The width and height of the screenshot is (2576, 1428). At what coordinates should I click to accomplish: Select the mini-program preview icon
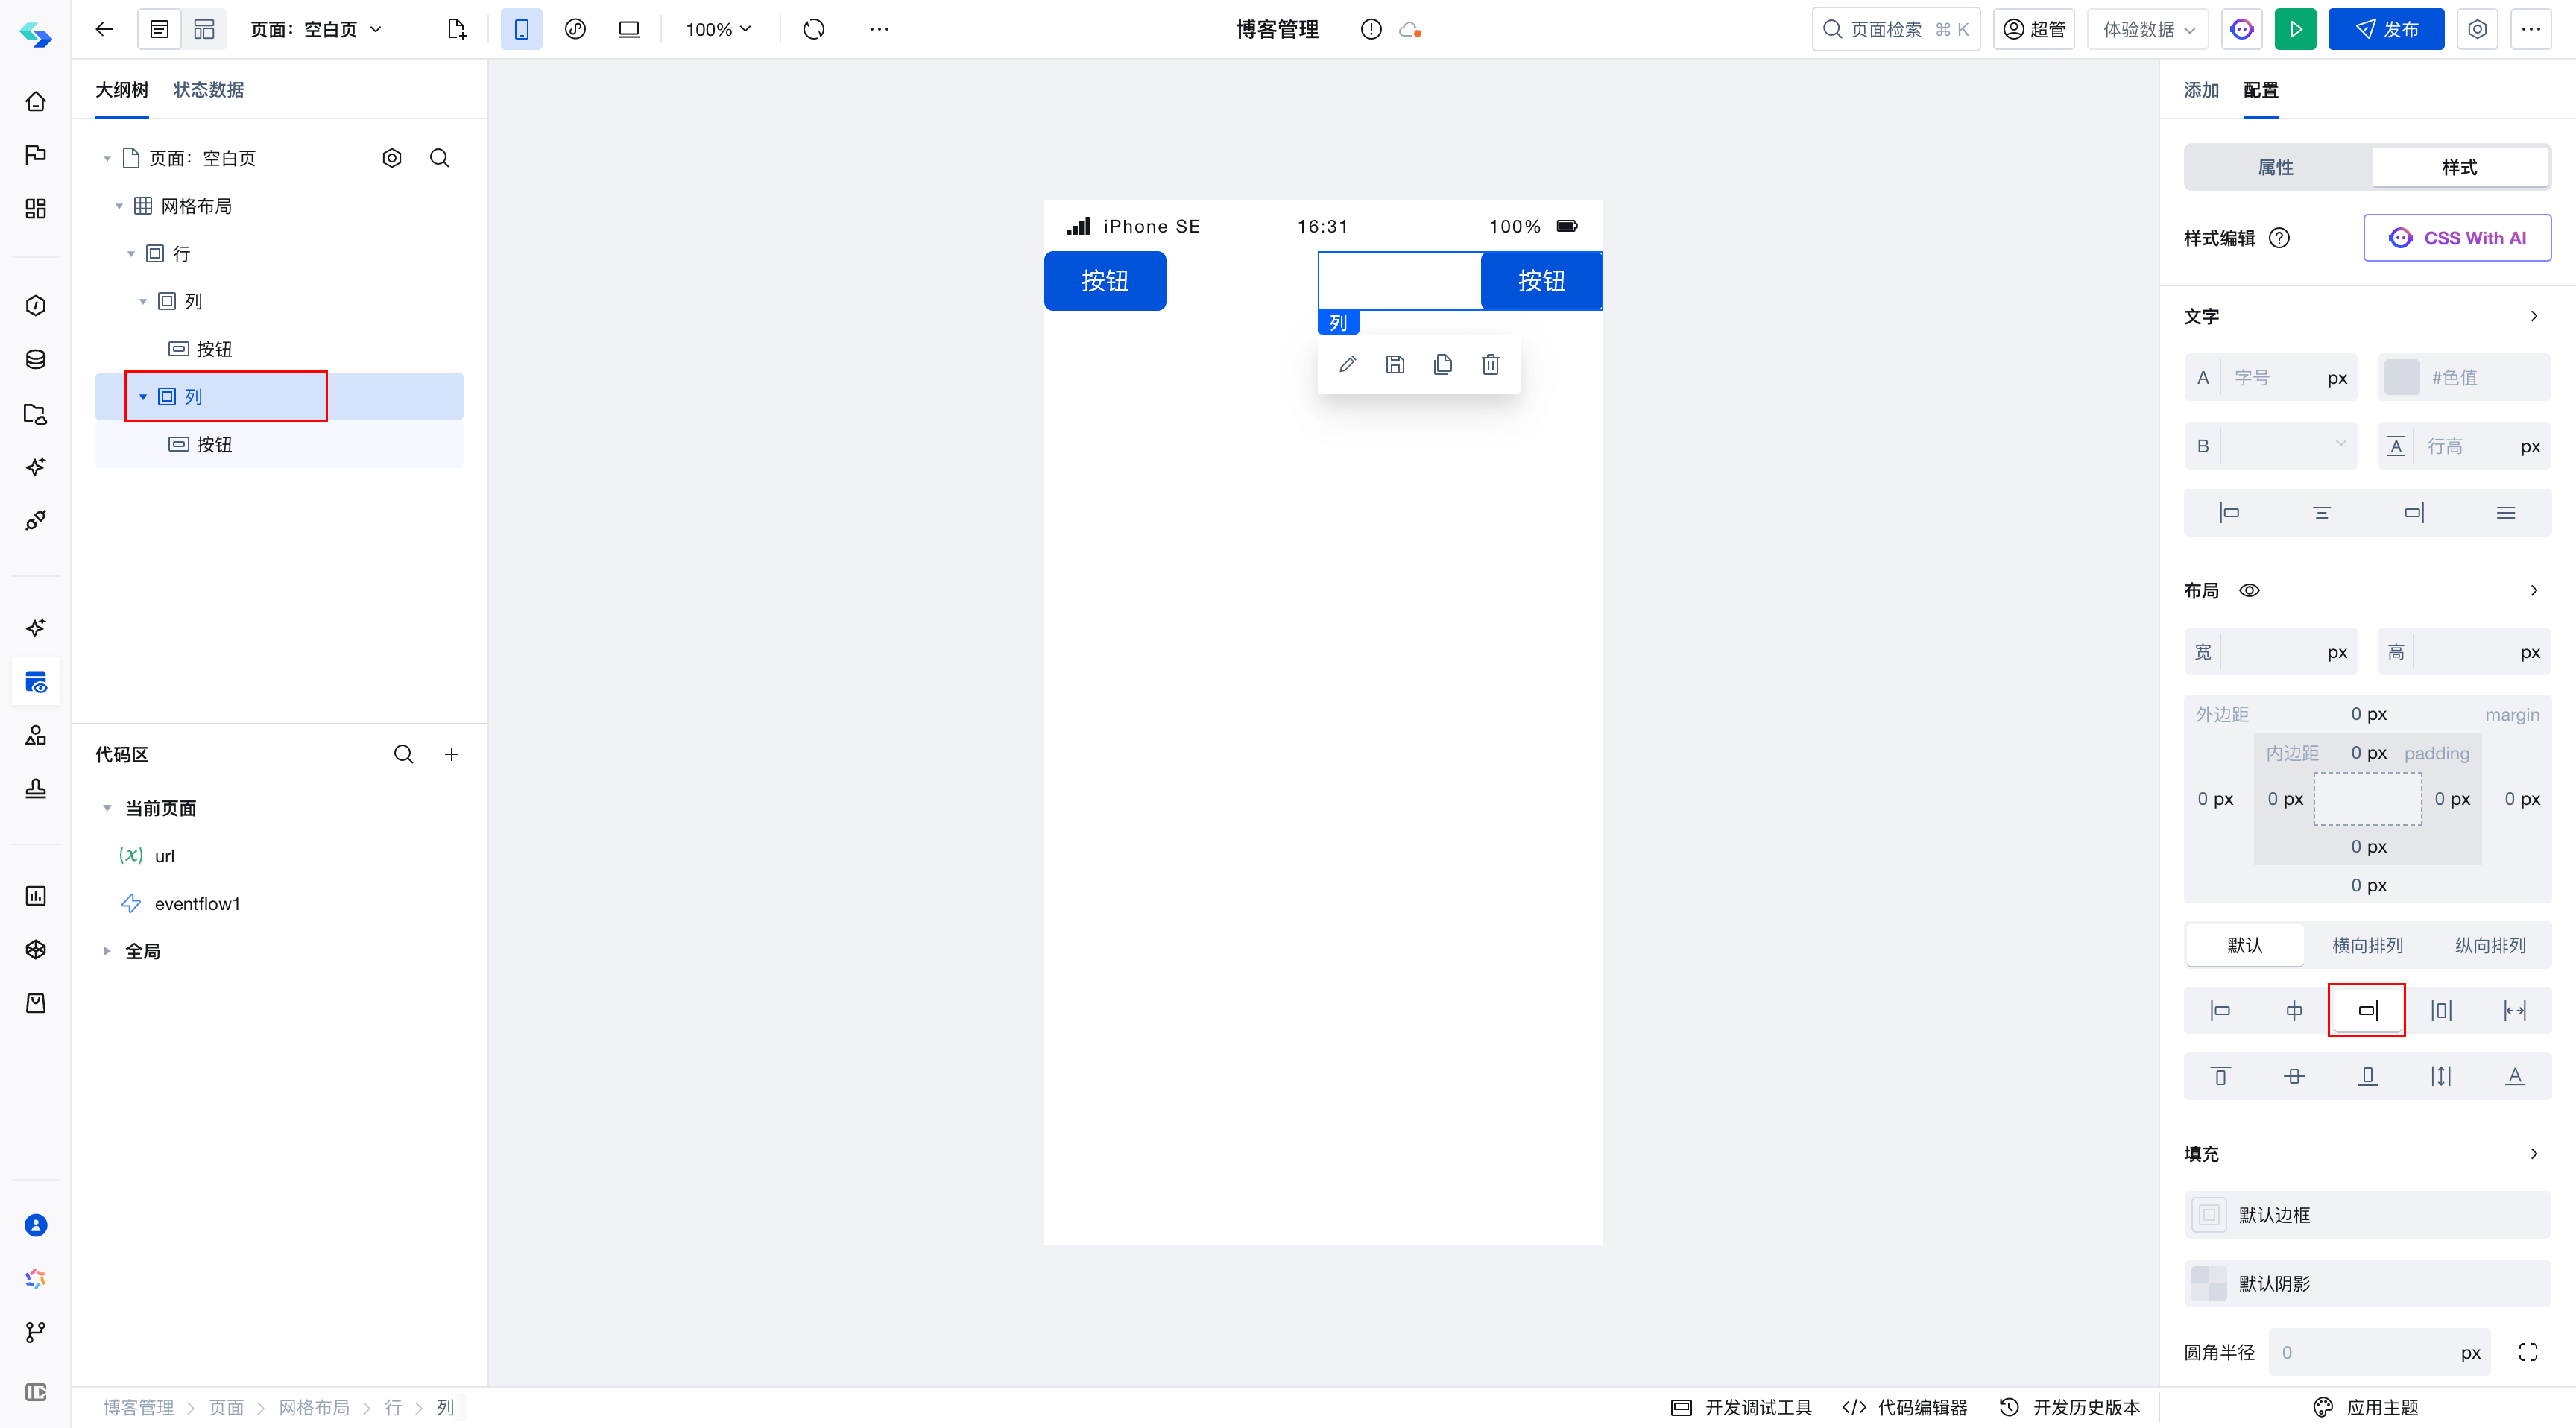(575, 29)
